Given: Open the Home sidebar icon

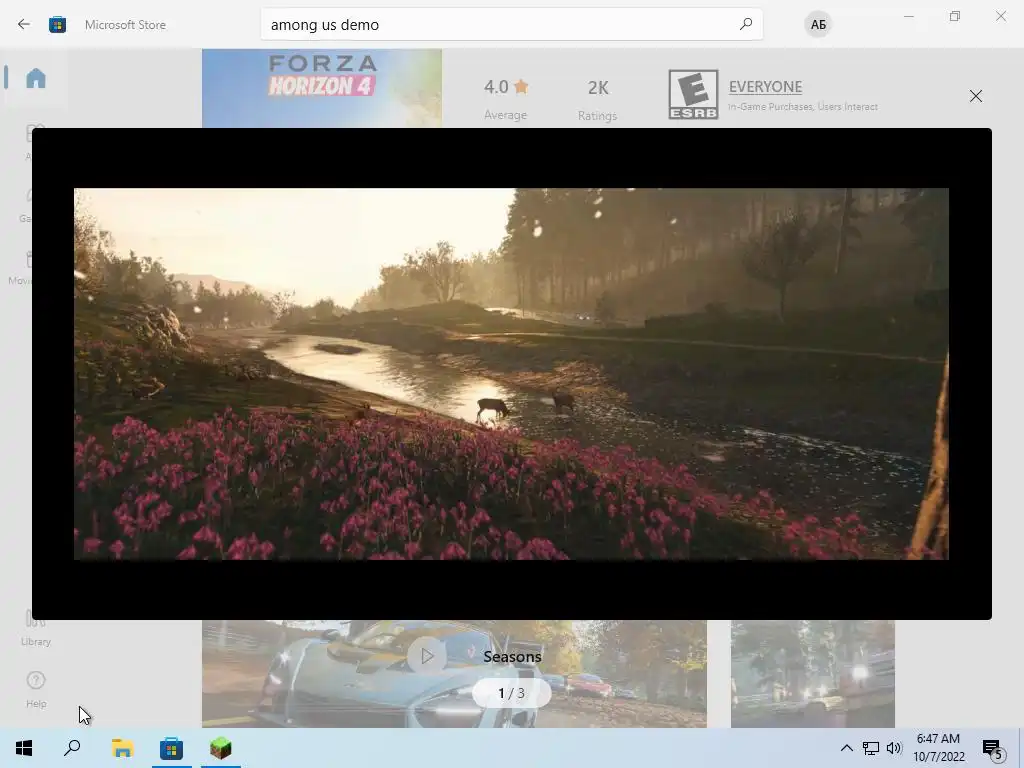Looking at the screenshot, I should [35, 78].
